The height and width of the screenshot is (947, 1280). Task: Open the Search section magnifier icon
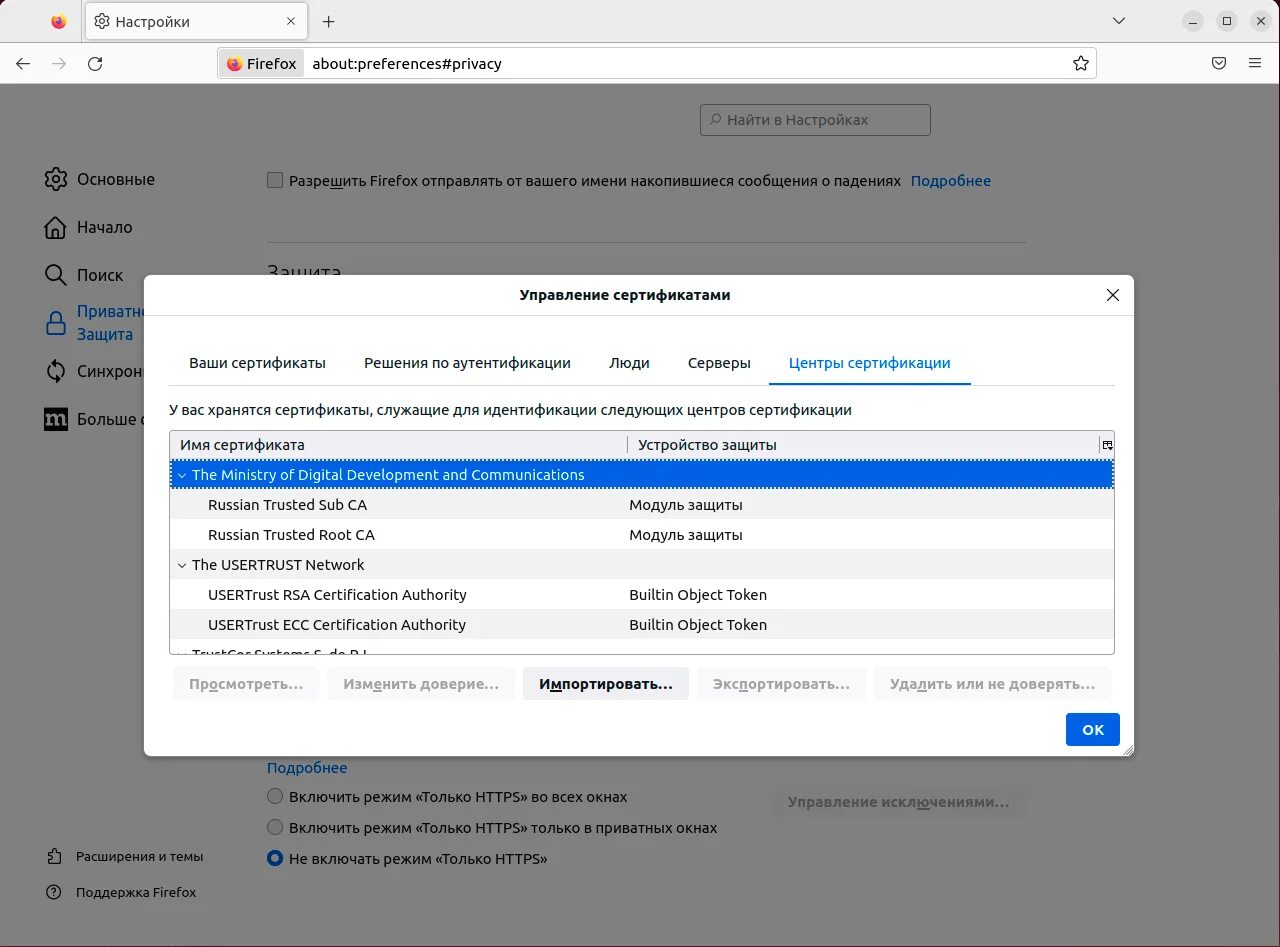coord(56,275)
